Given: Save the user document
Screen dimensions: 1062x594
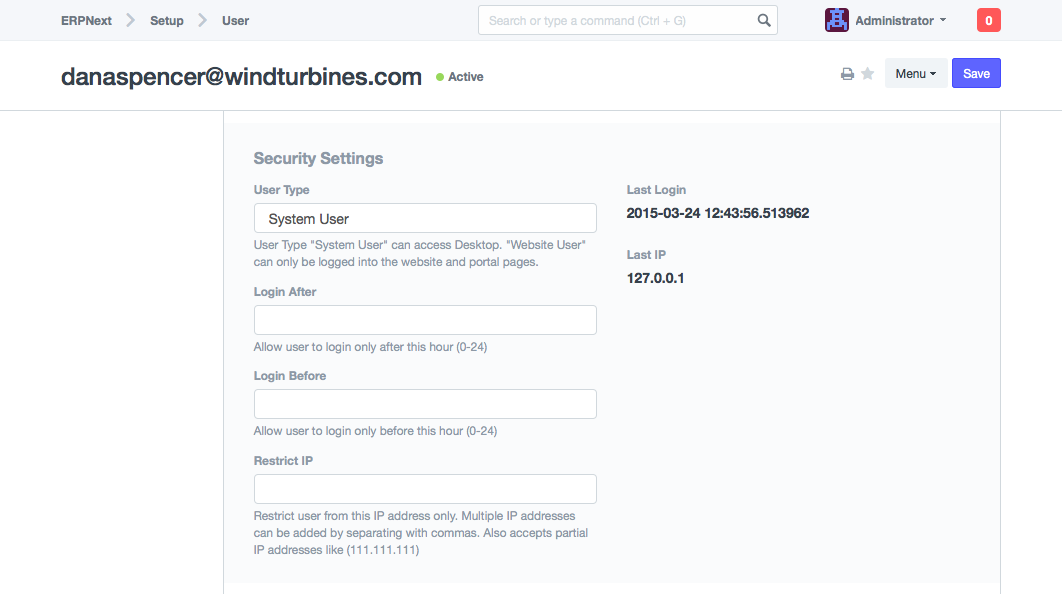Looking at the screenshot, I should coord(976,74).
